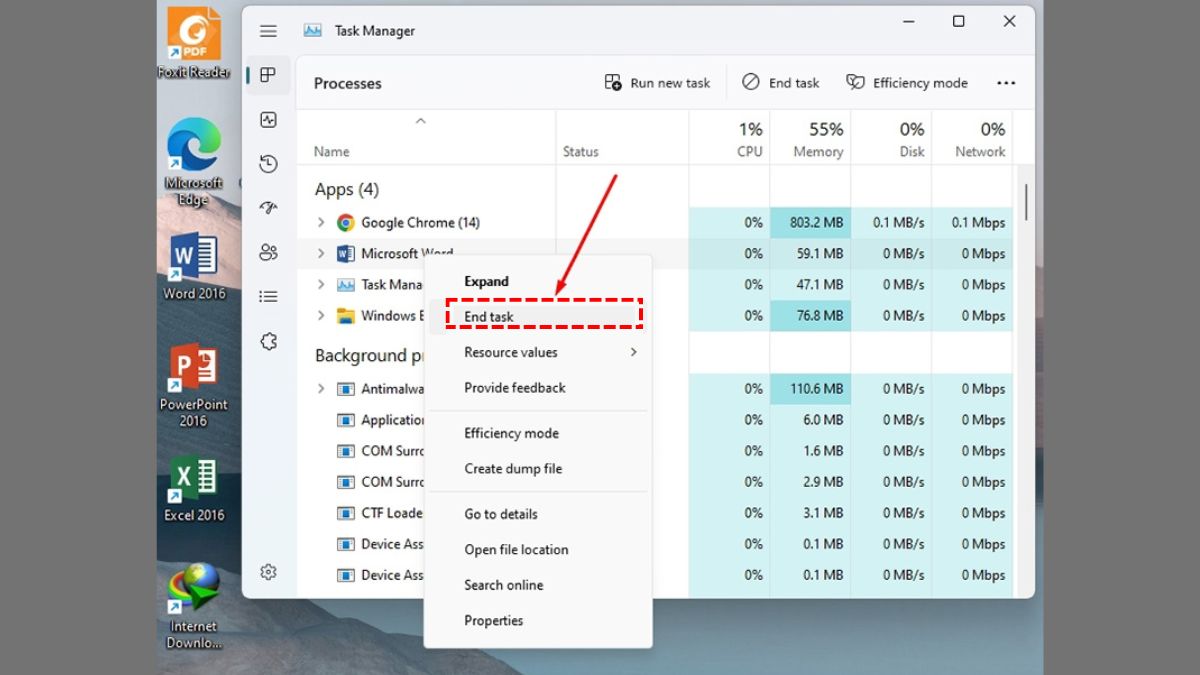Click the Antimalware process icon
The height and width of the screenshot is (675, 1200).
click(346, 389)
